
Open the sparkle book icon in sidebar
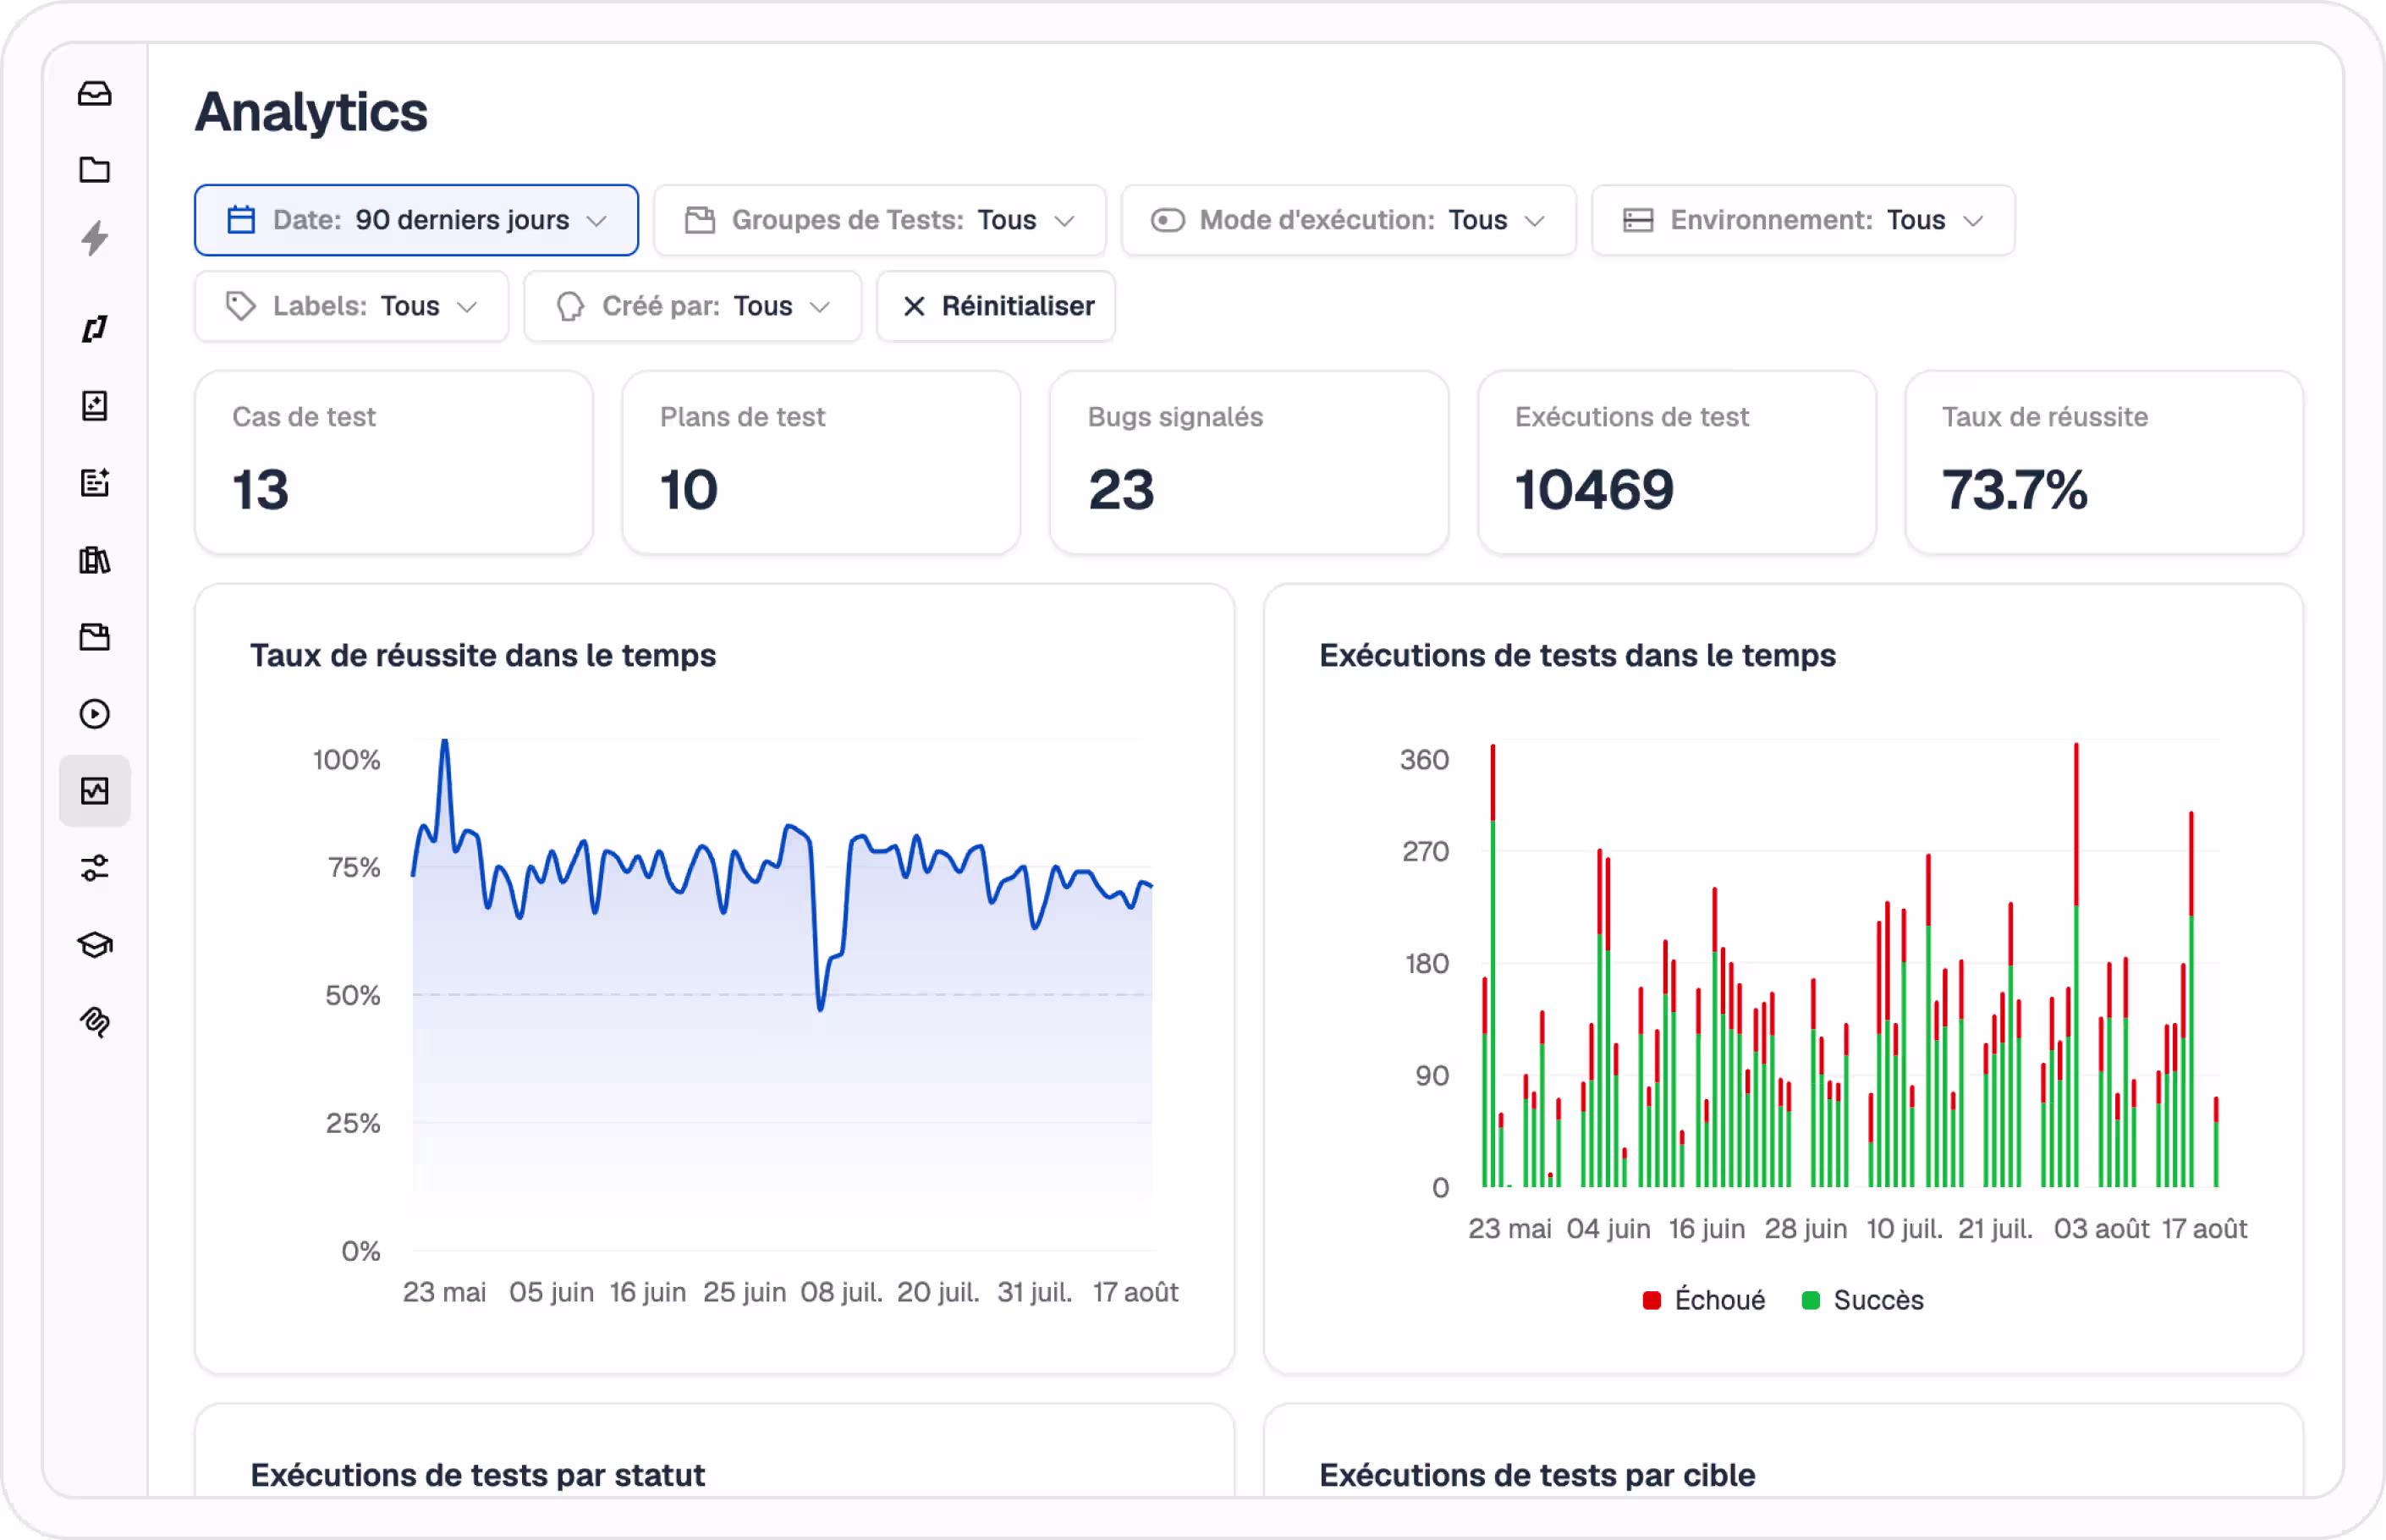point(95,406)
